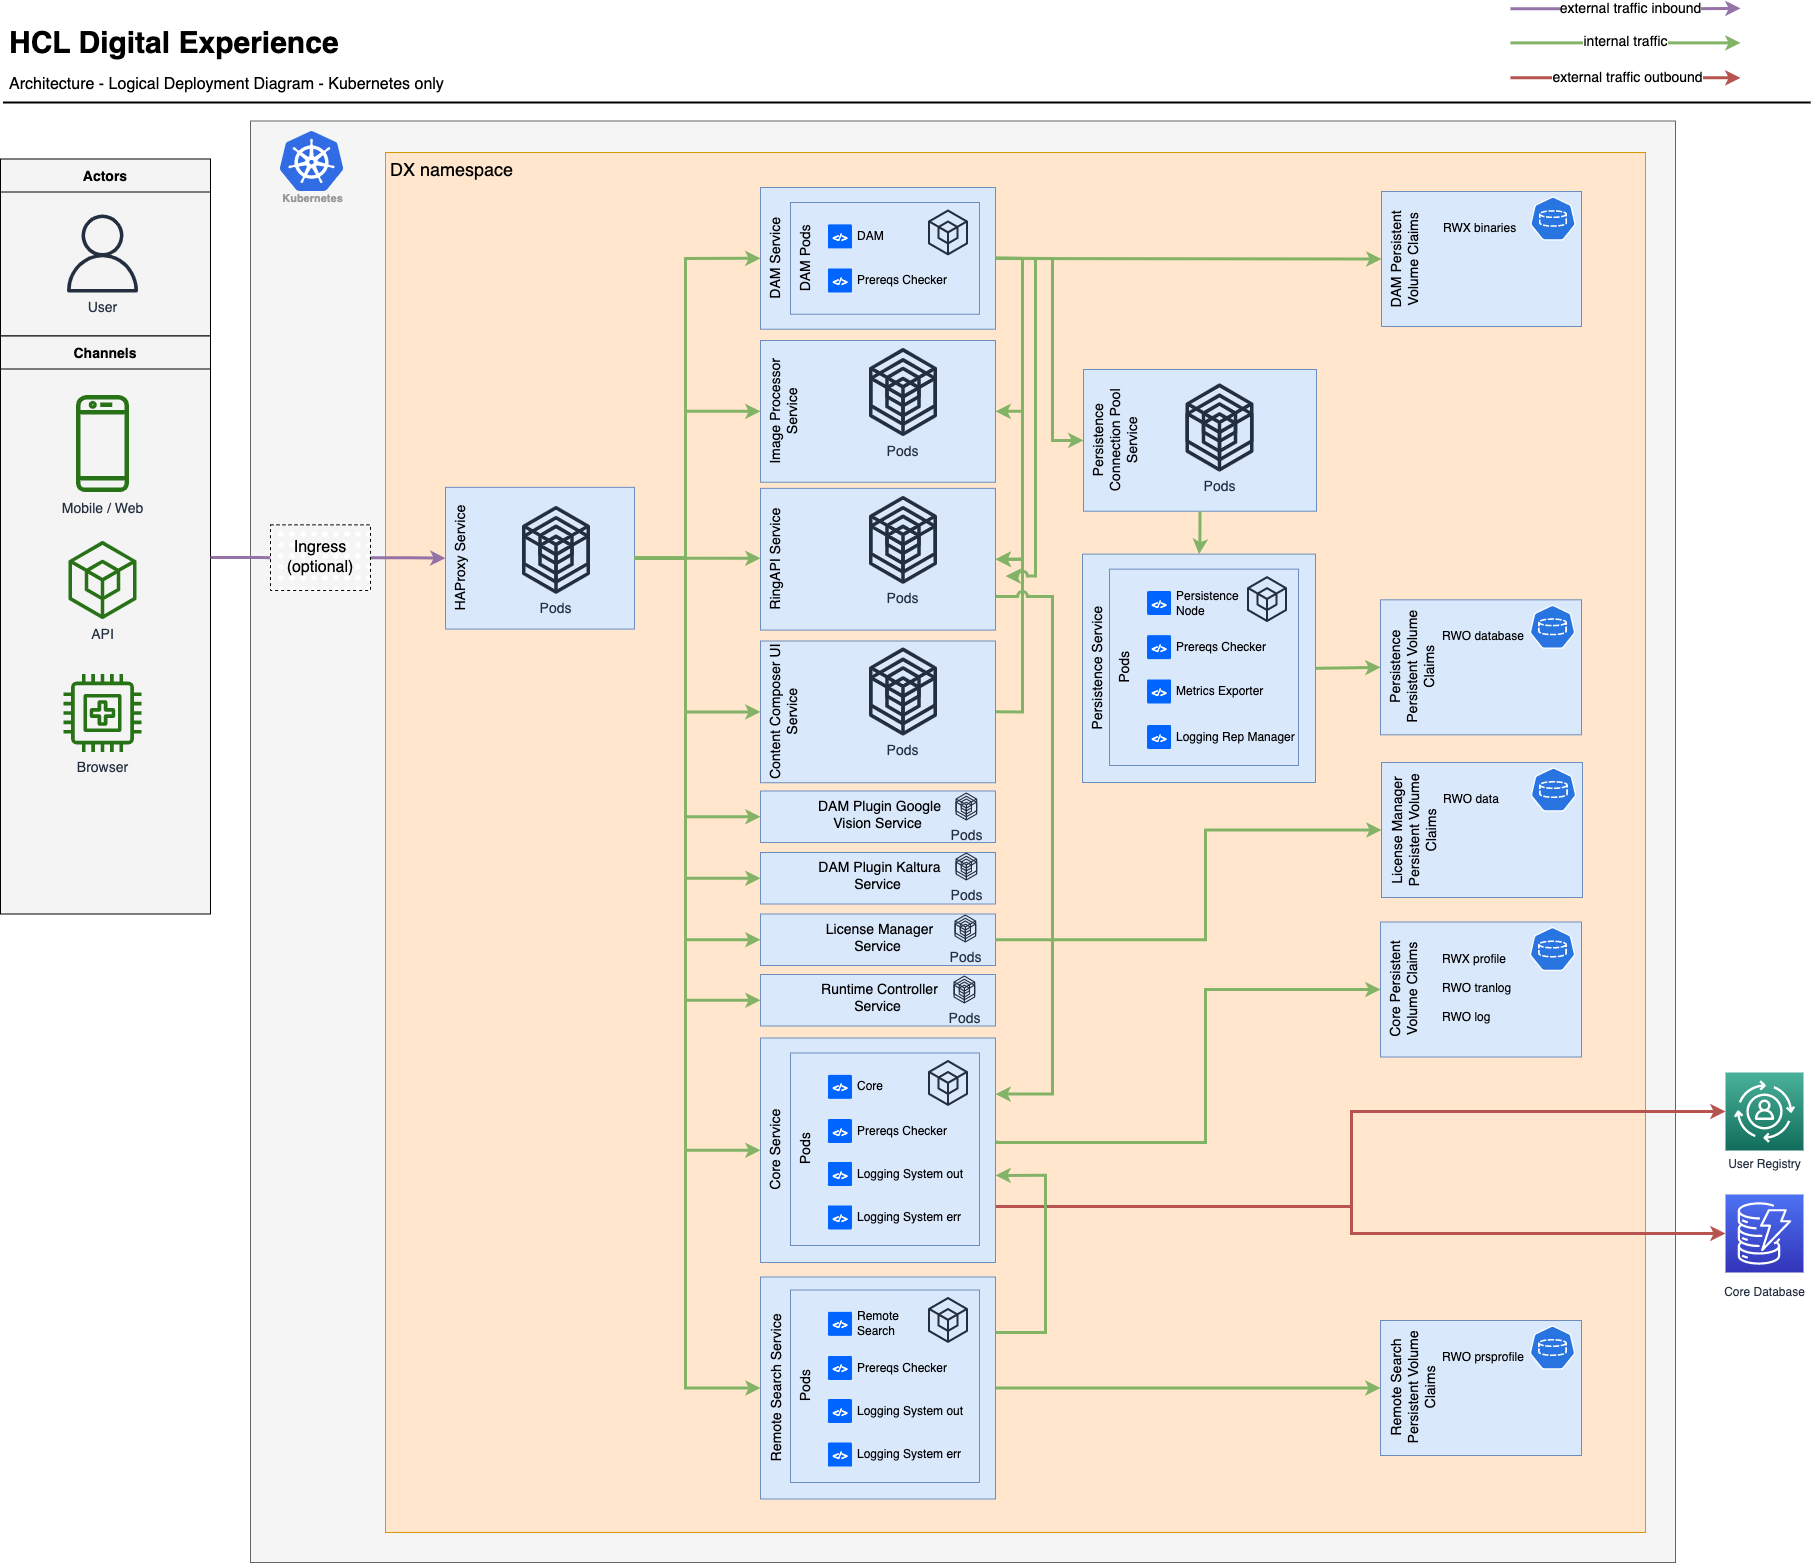The height and width of the screenshot is (1564, 1812).
Task: Click the DX namespace label
Action: click(450, 170)
